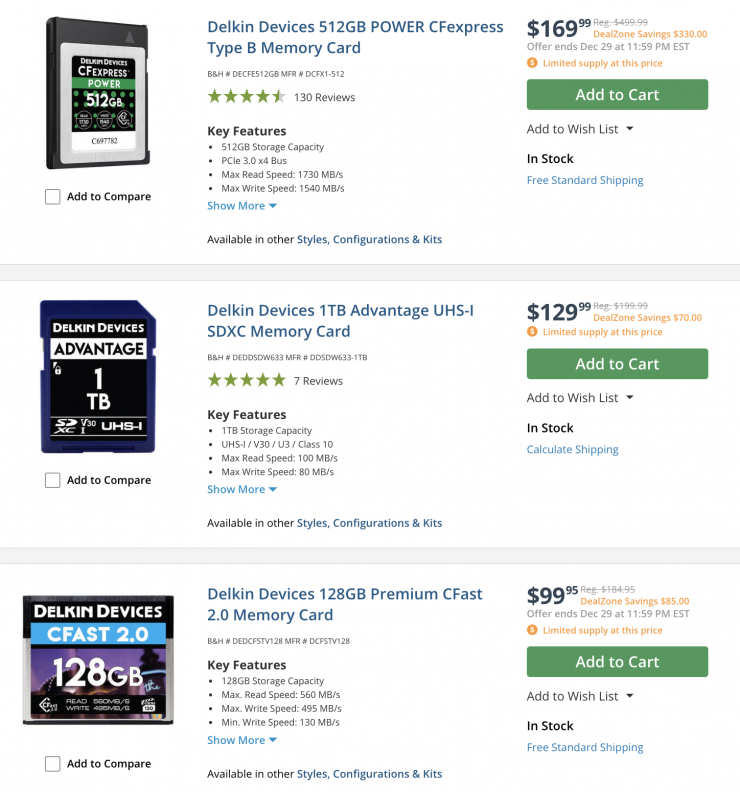Click the orange limited supply icon for CFexpress card

click(532, 63)
